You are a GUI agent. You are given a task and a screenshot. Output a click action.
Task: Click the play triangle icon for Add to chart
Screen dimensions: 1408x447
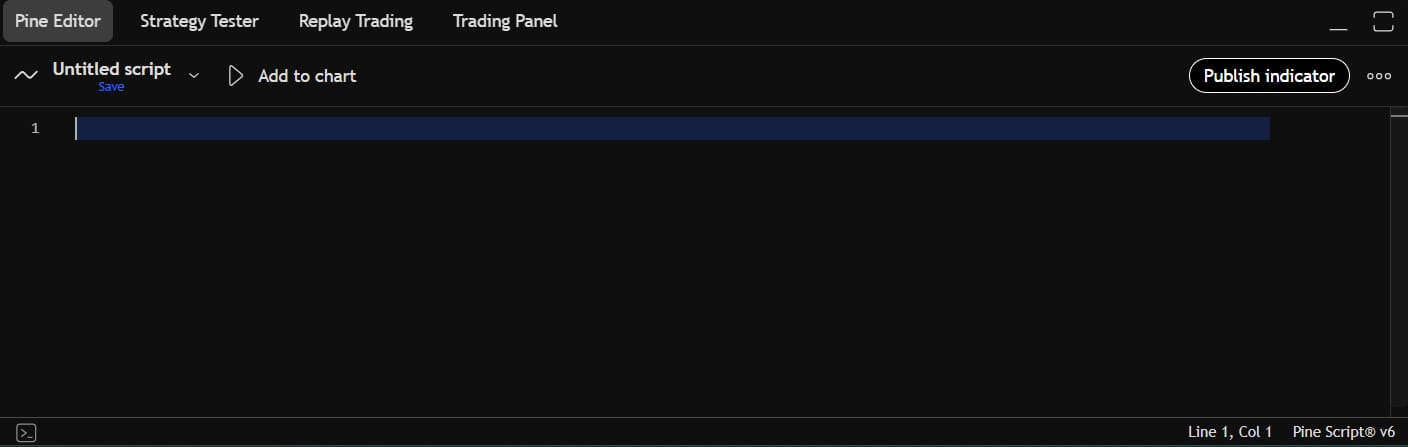236,75
